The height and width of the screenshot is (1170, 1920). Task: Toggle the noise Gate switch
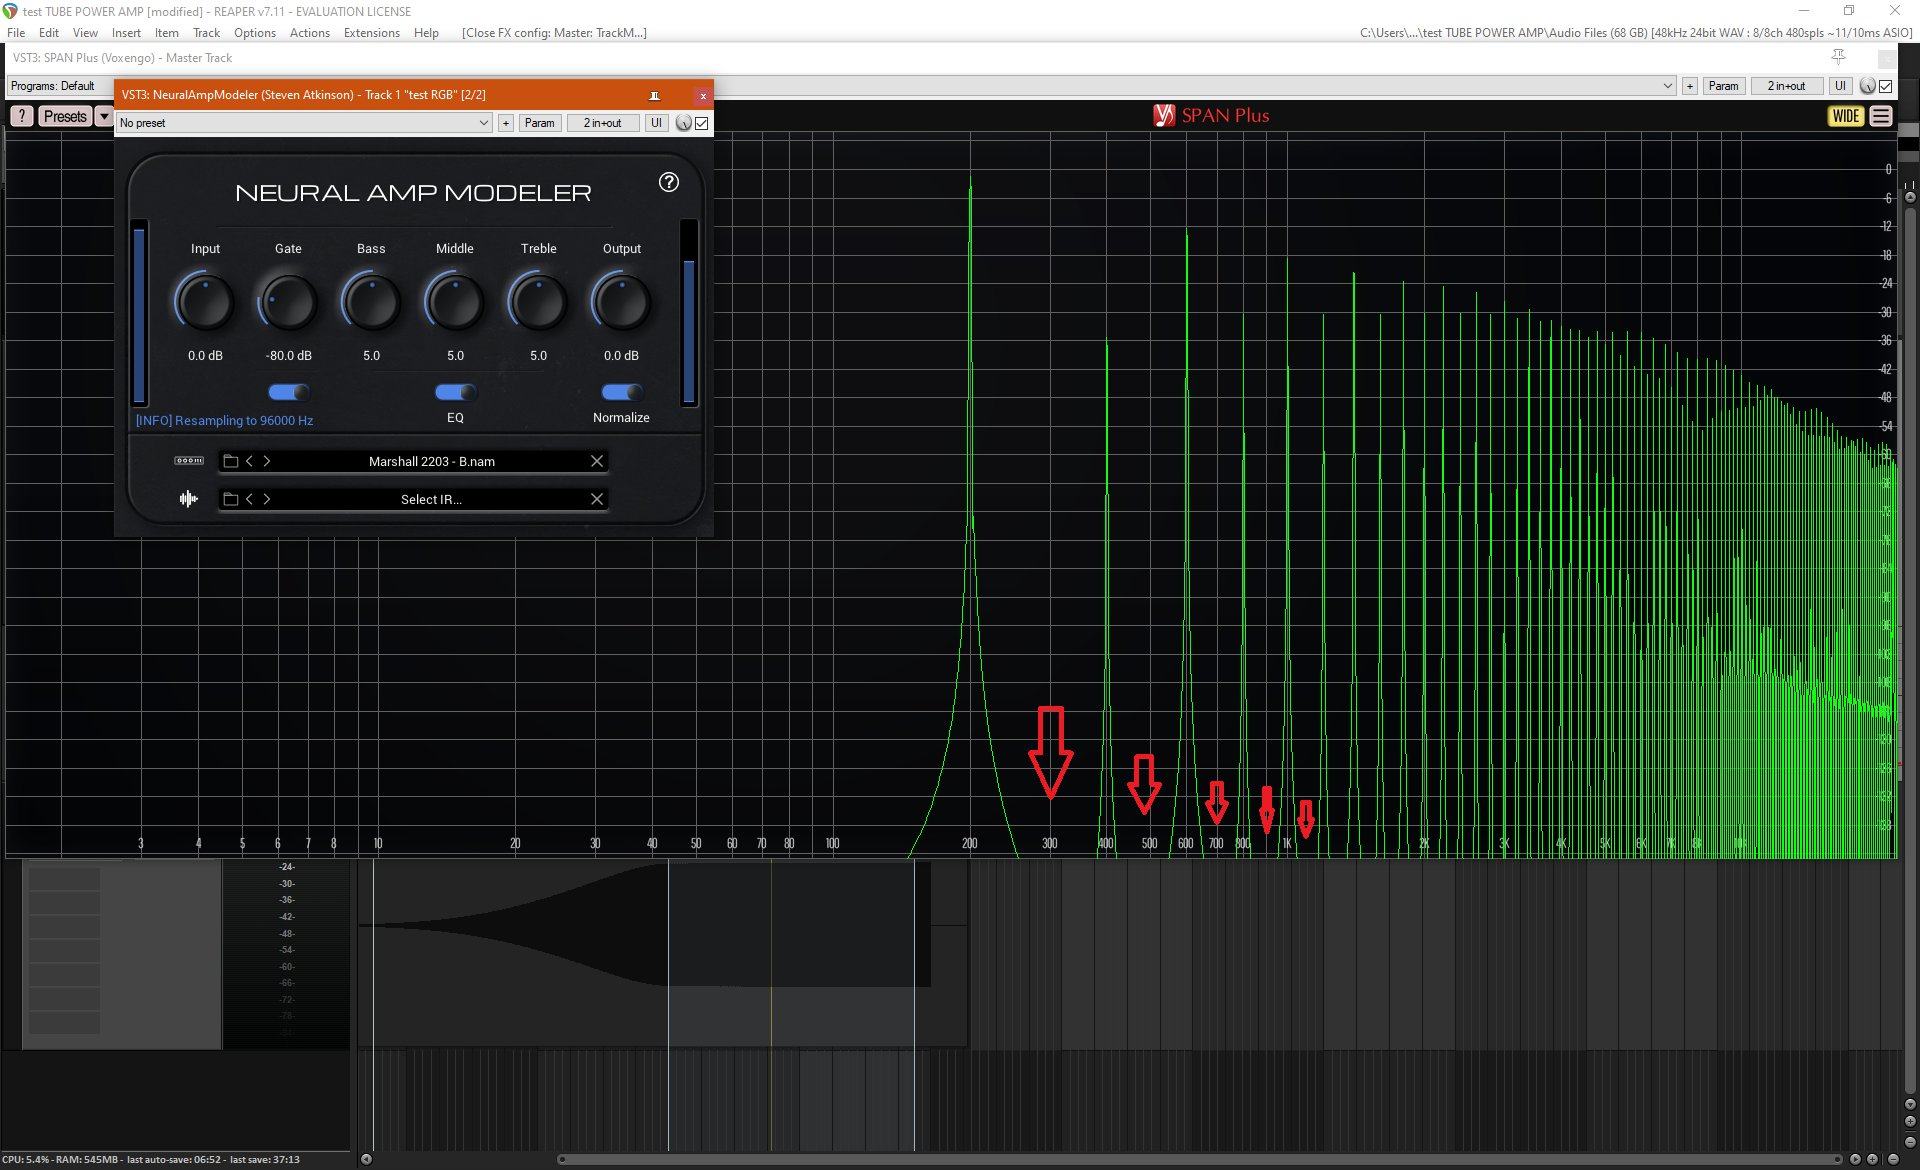point(288,392)
